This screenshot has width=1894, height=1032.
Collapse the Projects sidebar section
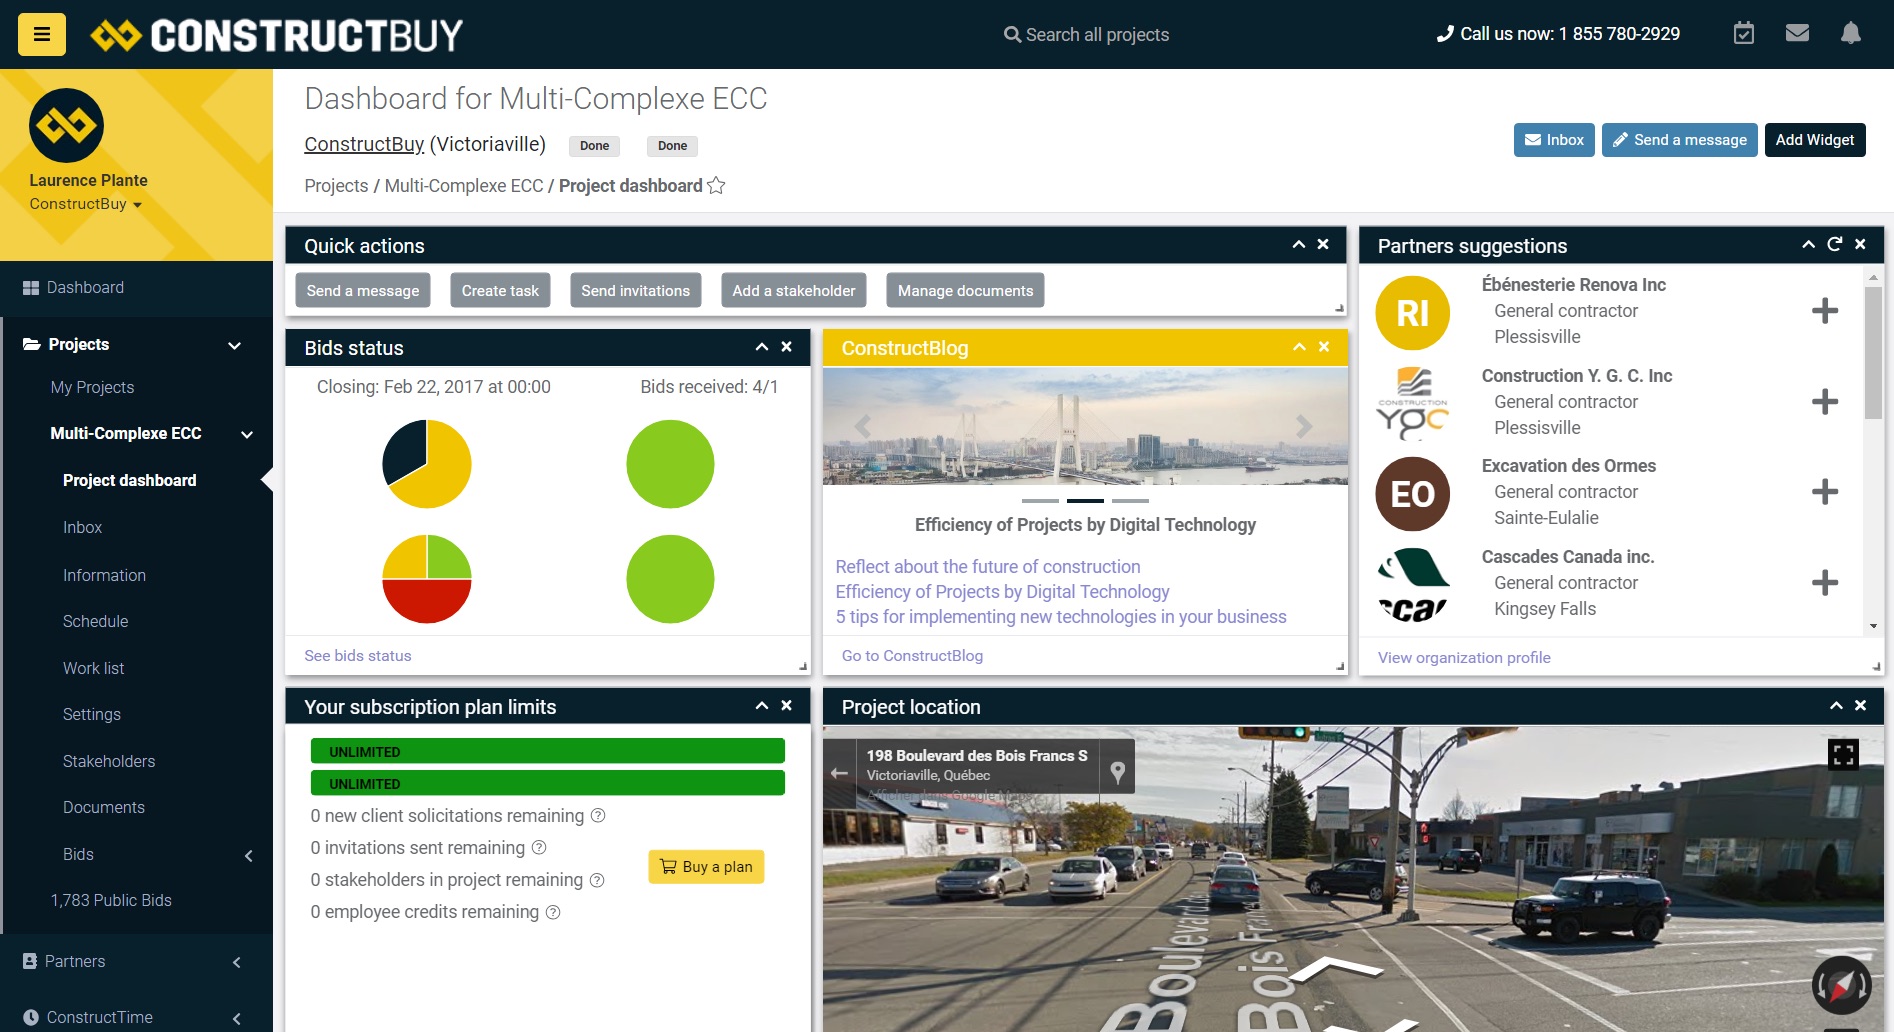click(235, 345)
